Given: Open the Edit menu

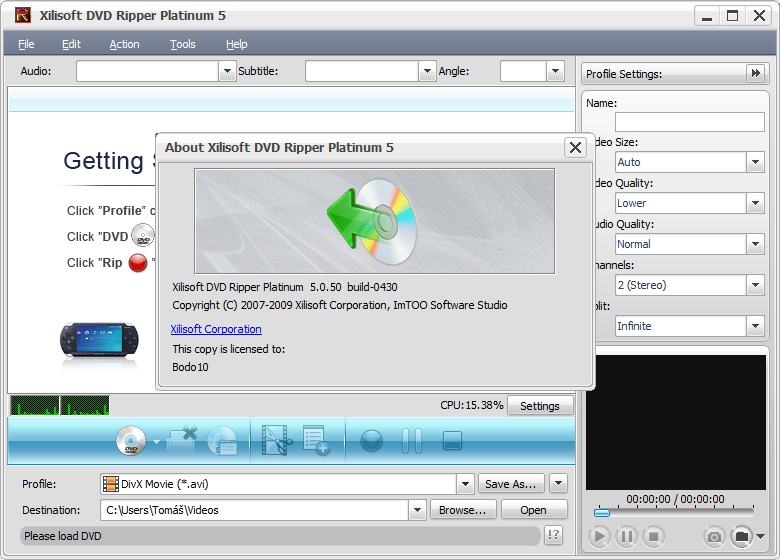Looking at the screenshot, I should [x=71, y=44].
